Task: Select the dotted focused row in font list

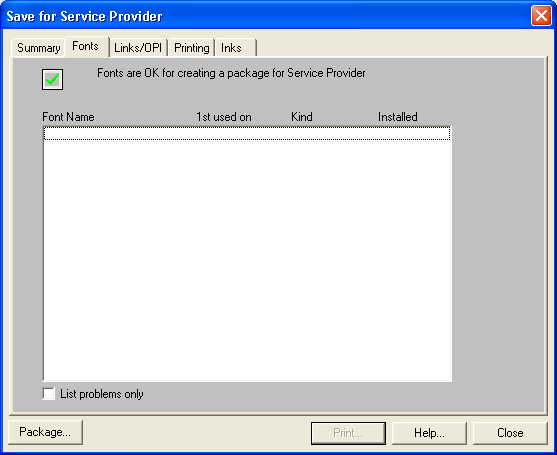Action: 247,134
